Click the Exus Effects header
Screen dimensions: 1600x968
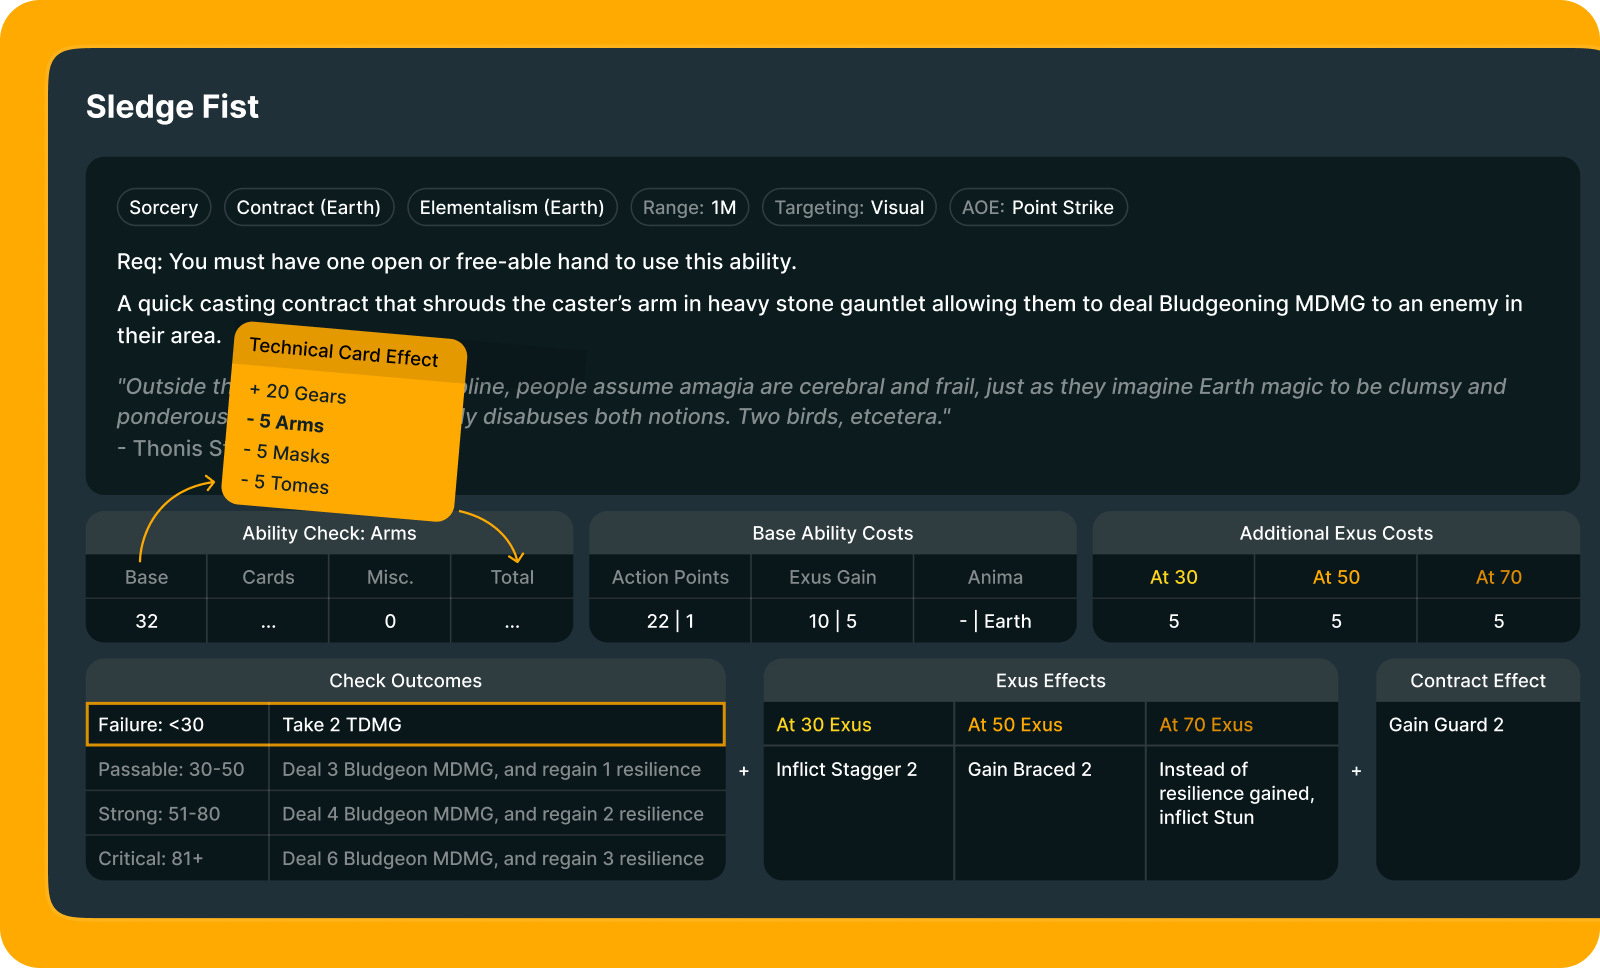(1050, 680)
